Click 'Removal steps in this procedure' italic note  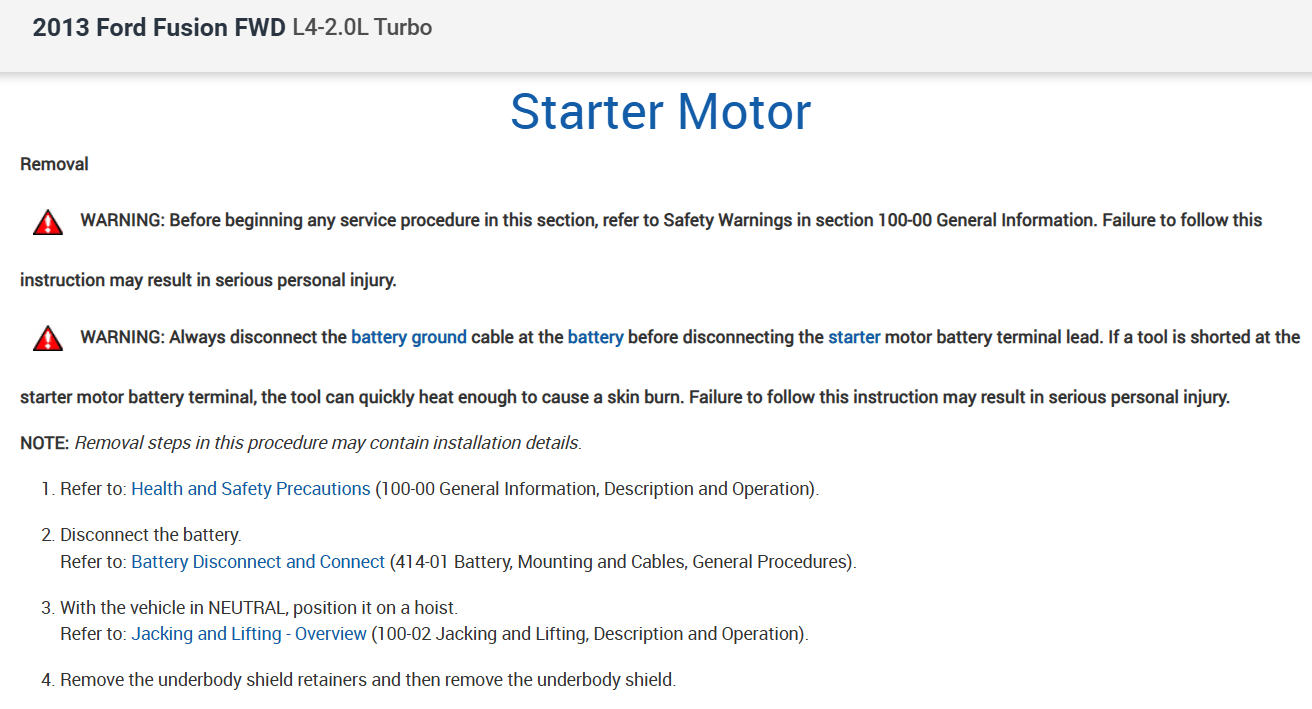coord(328,442)
